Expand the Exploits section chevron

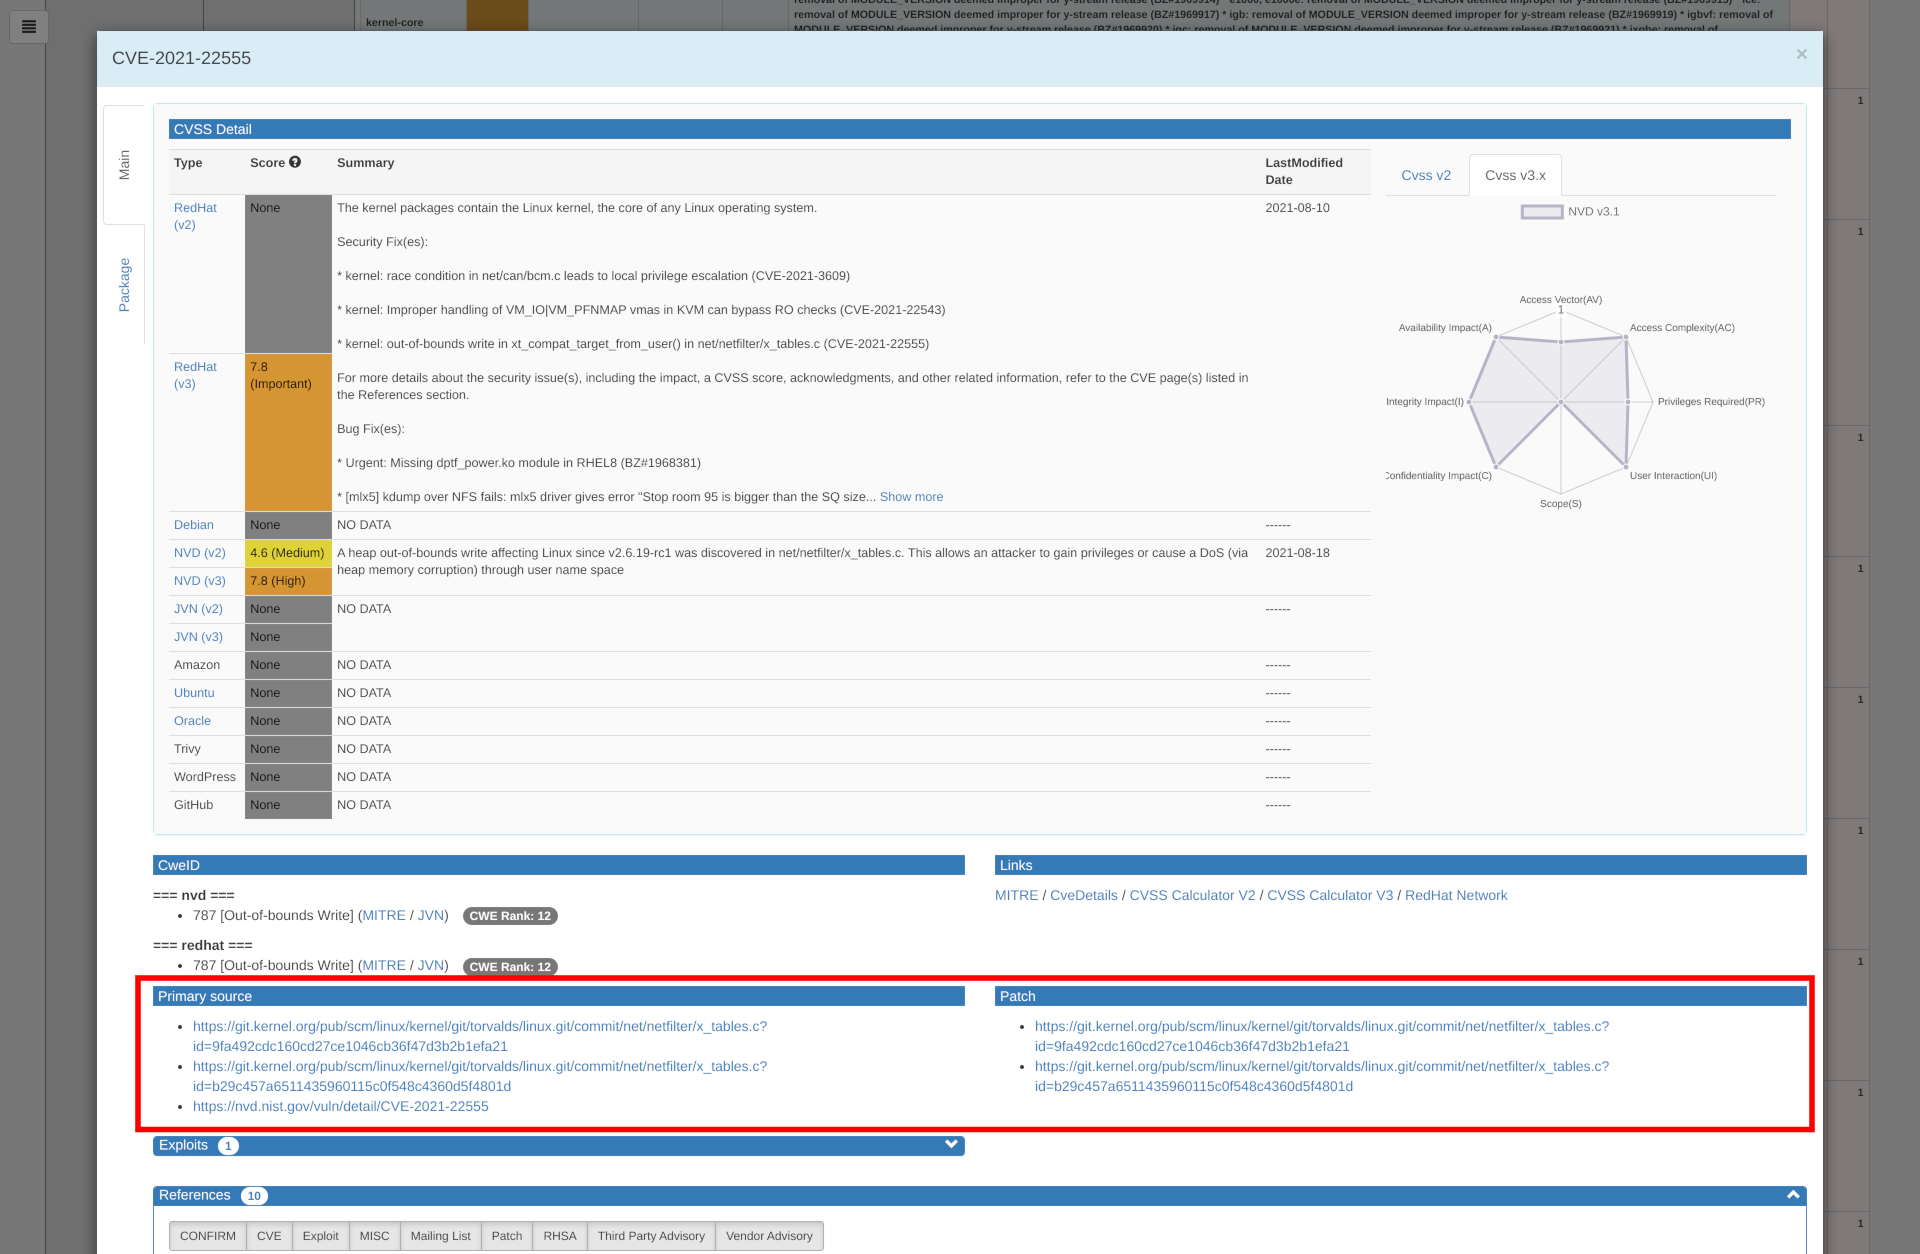coord(951,1145)
